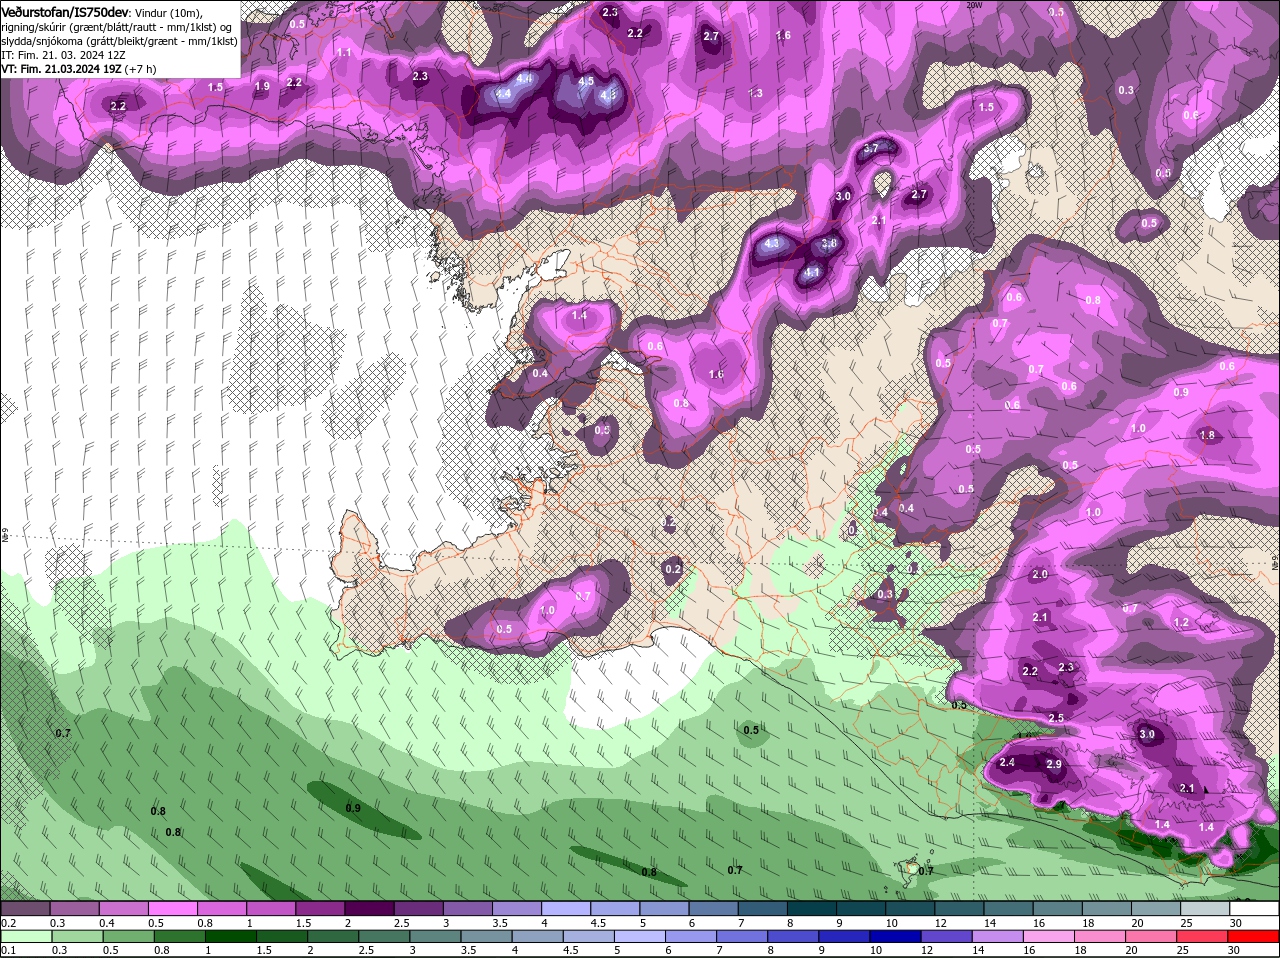Pick the palest green rain swatch at 0.1

pos(26,937)
